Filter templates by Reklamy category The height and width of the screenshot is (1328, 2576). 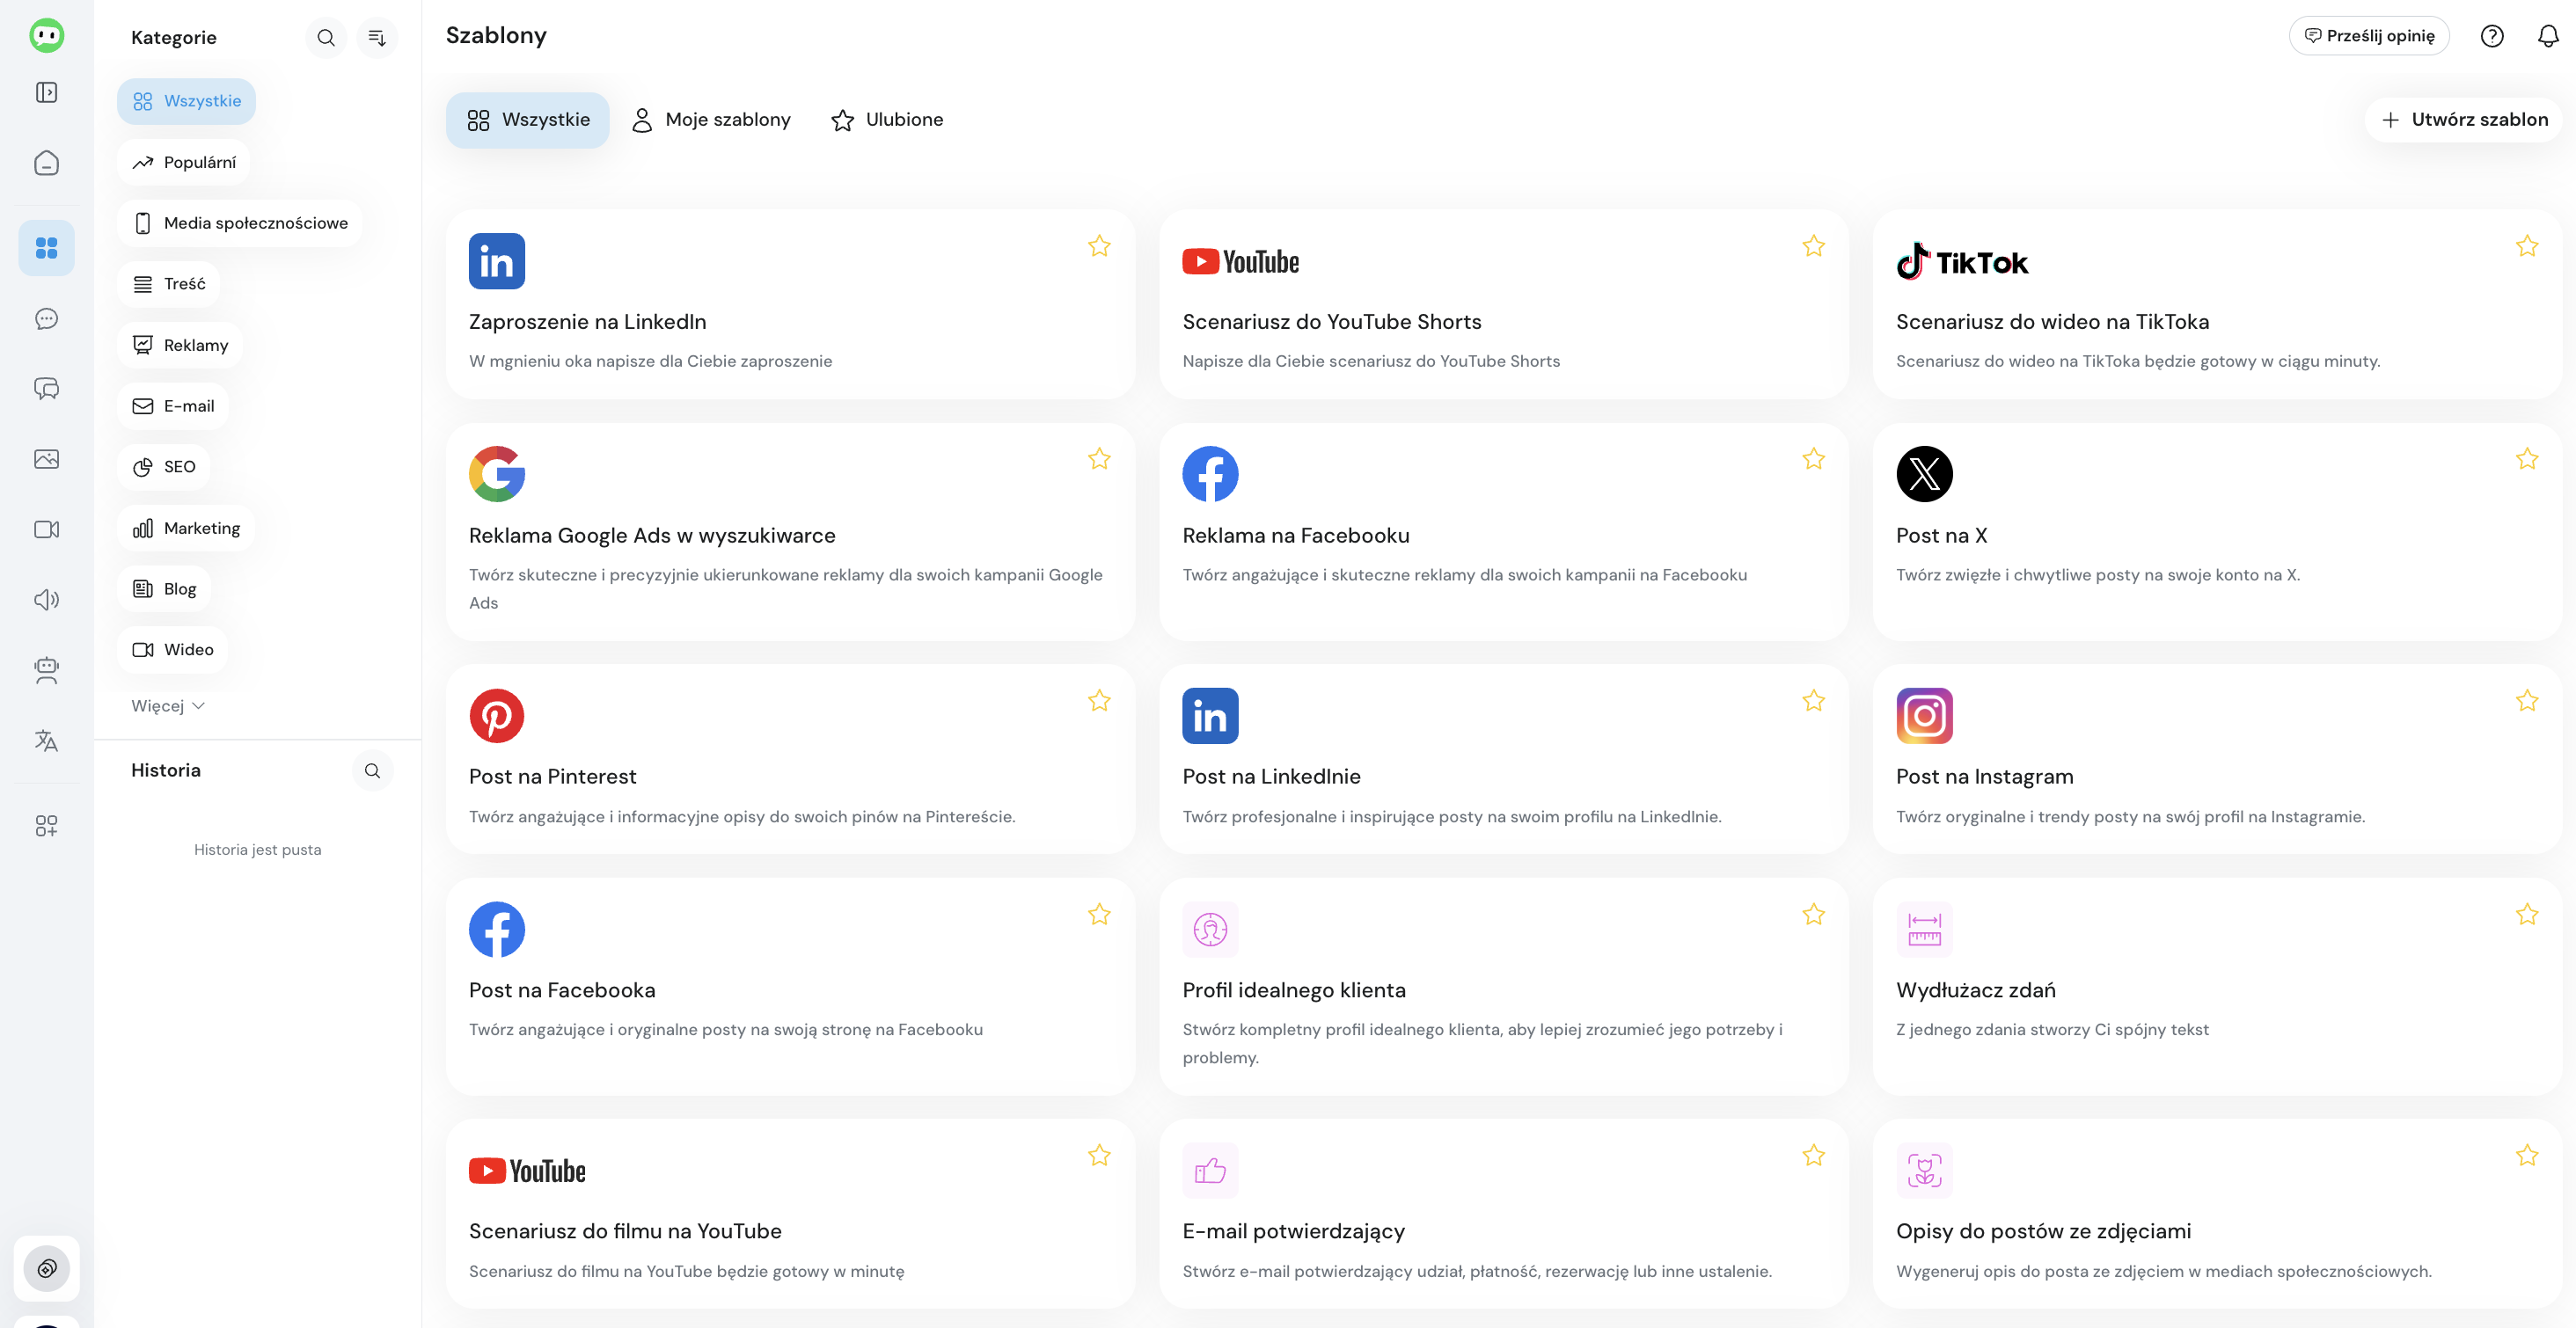(x=180, y=345)
